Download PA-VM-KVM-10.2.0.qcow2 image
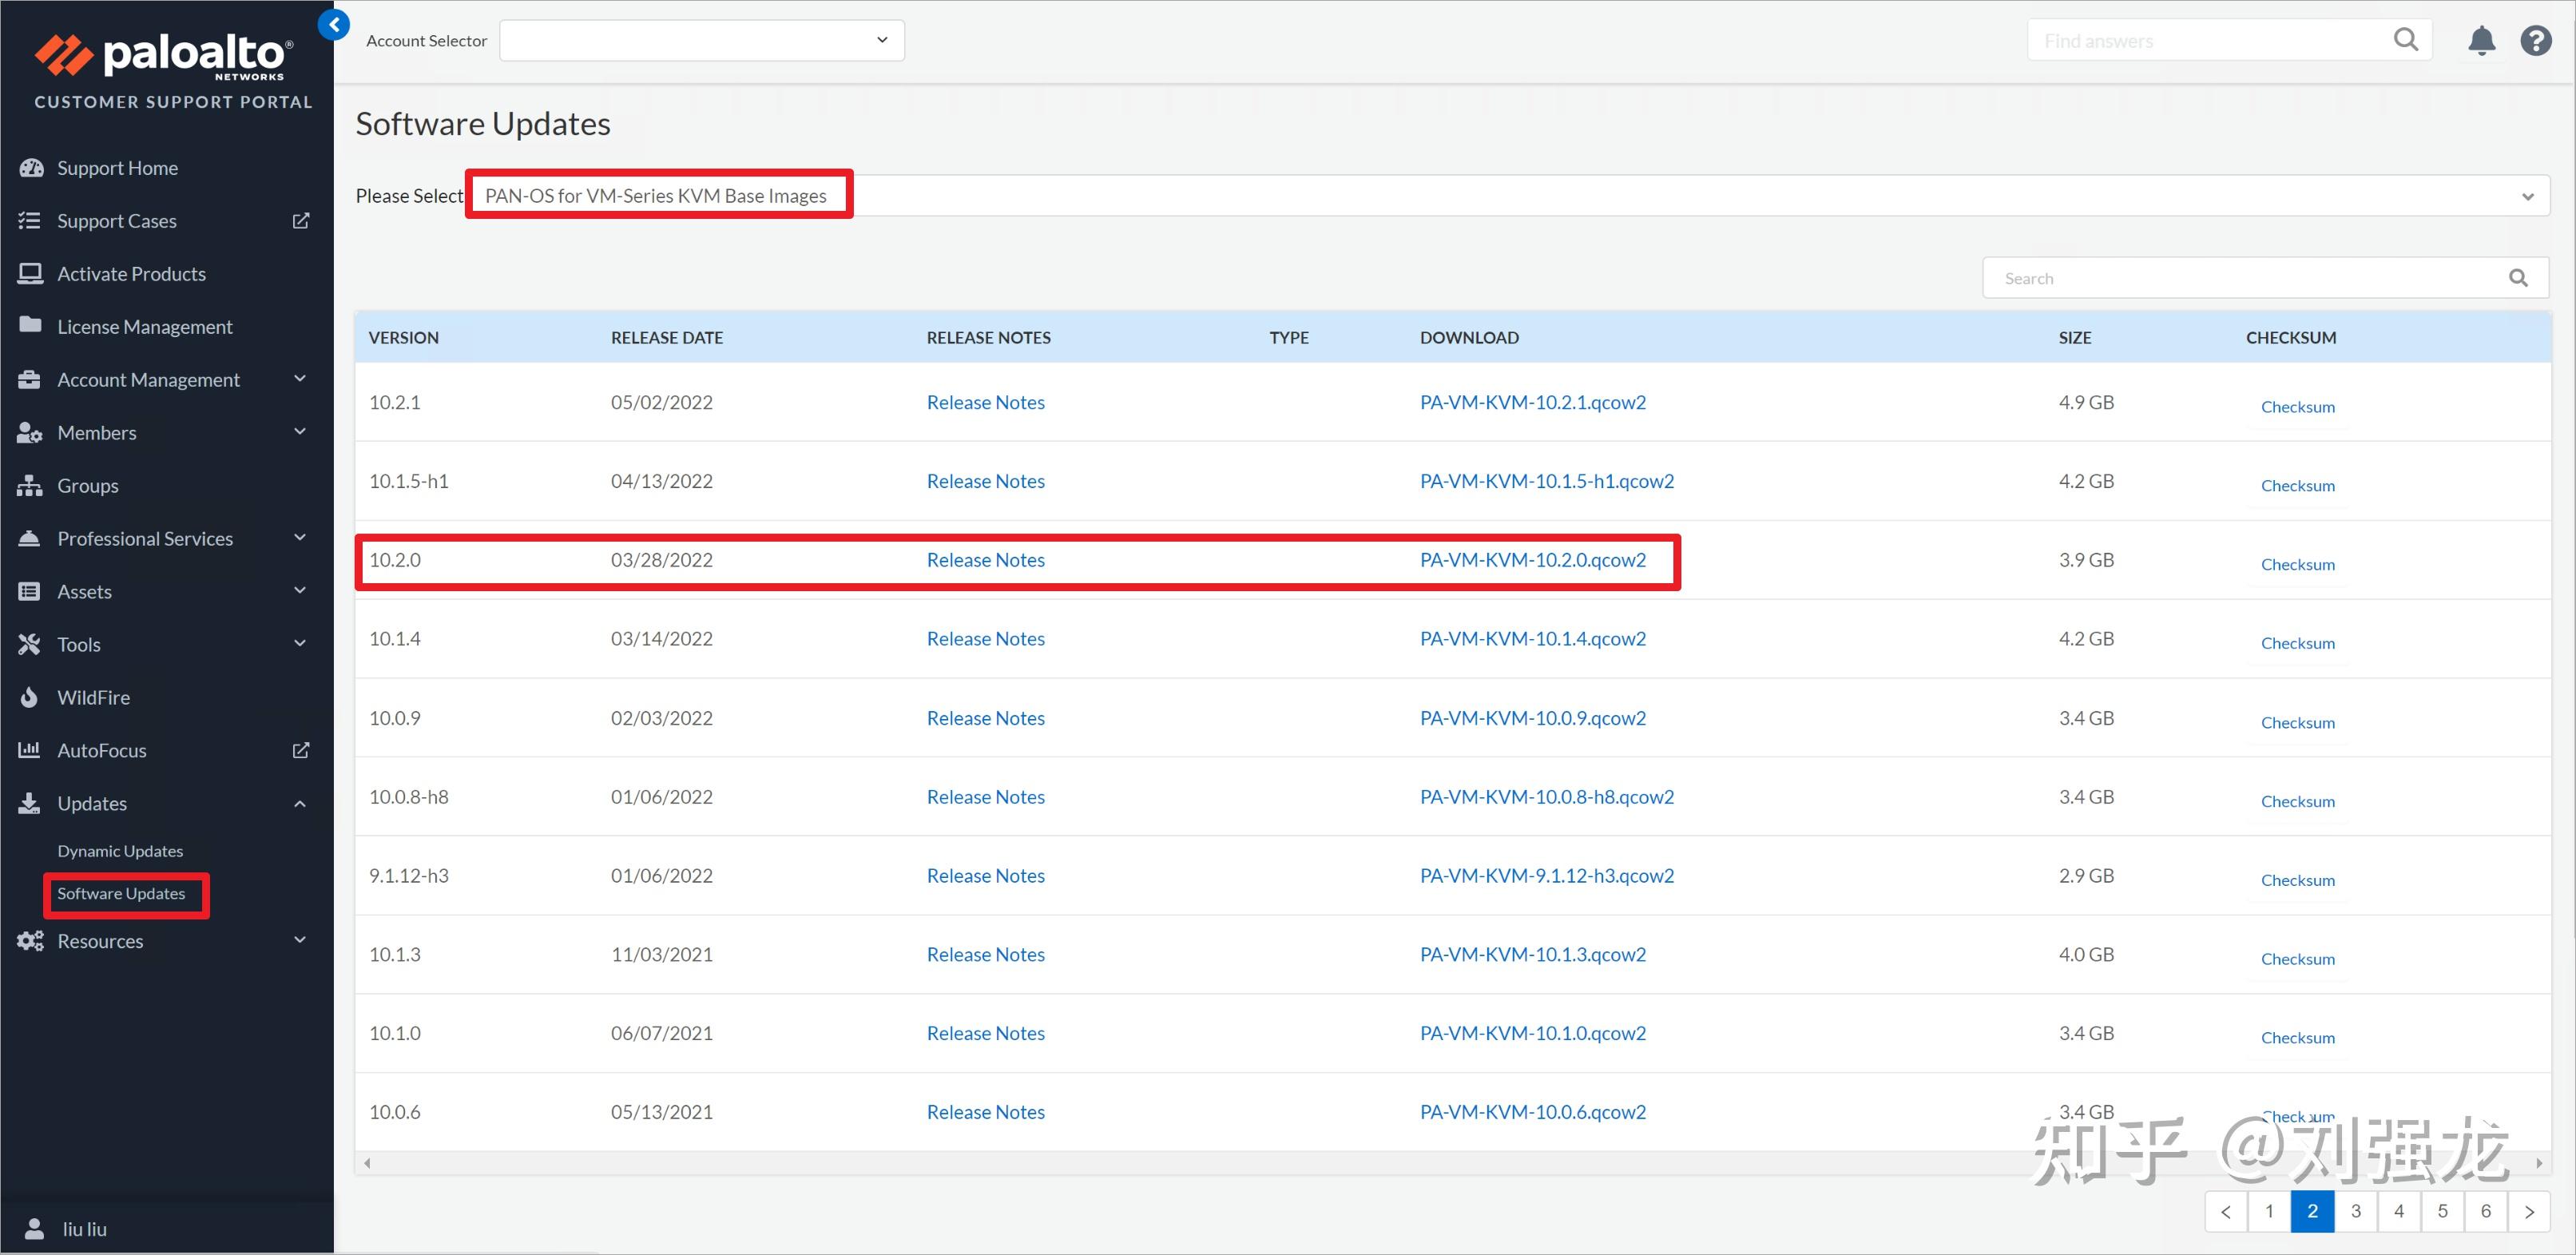This screenshot has height=1255, width=2576. point(1532,560)
